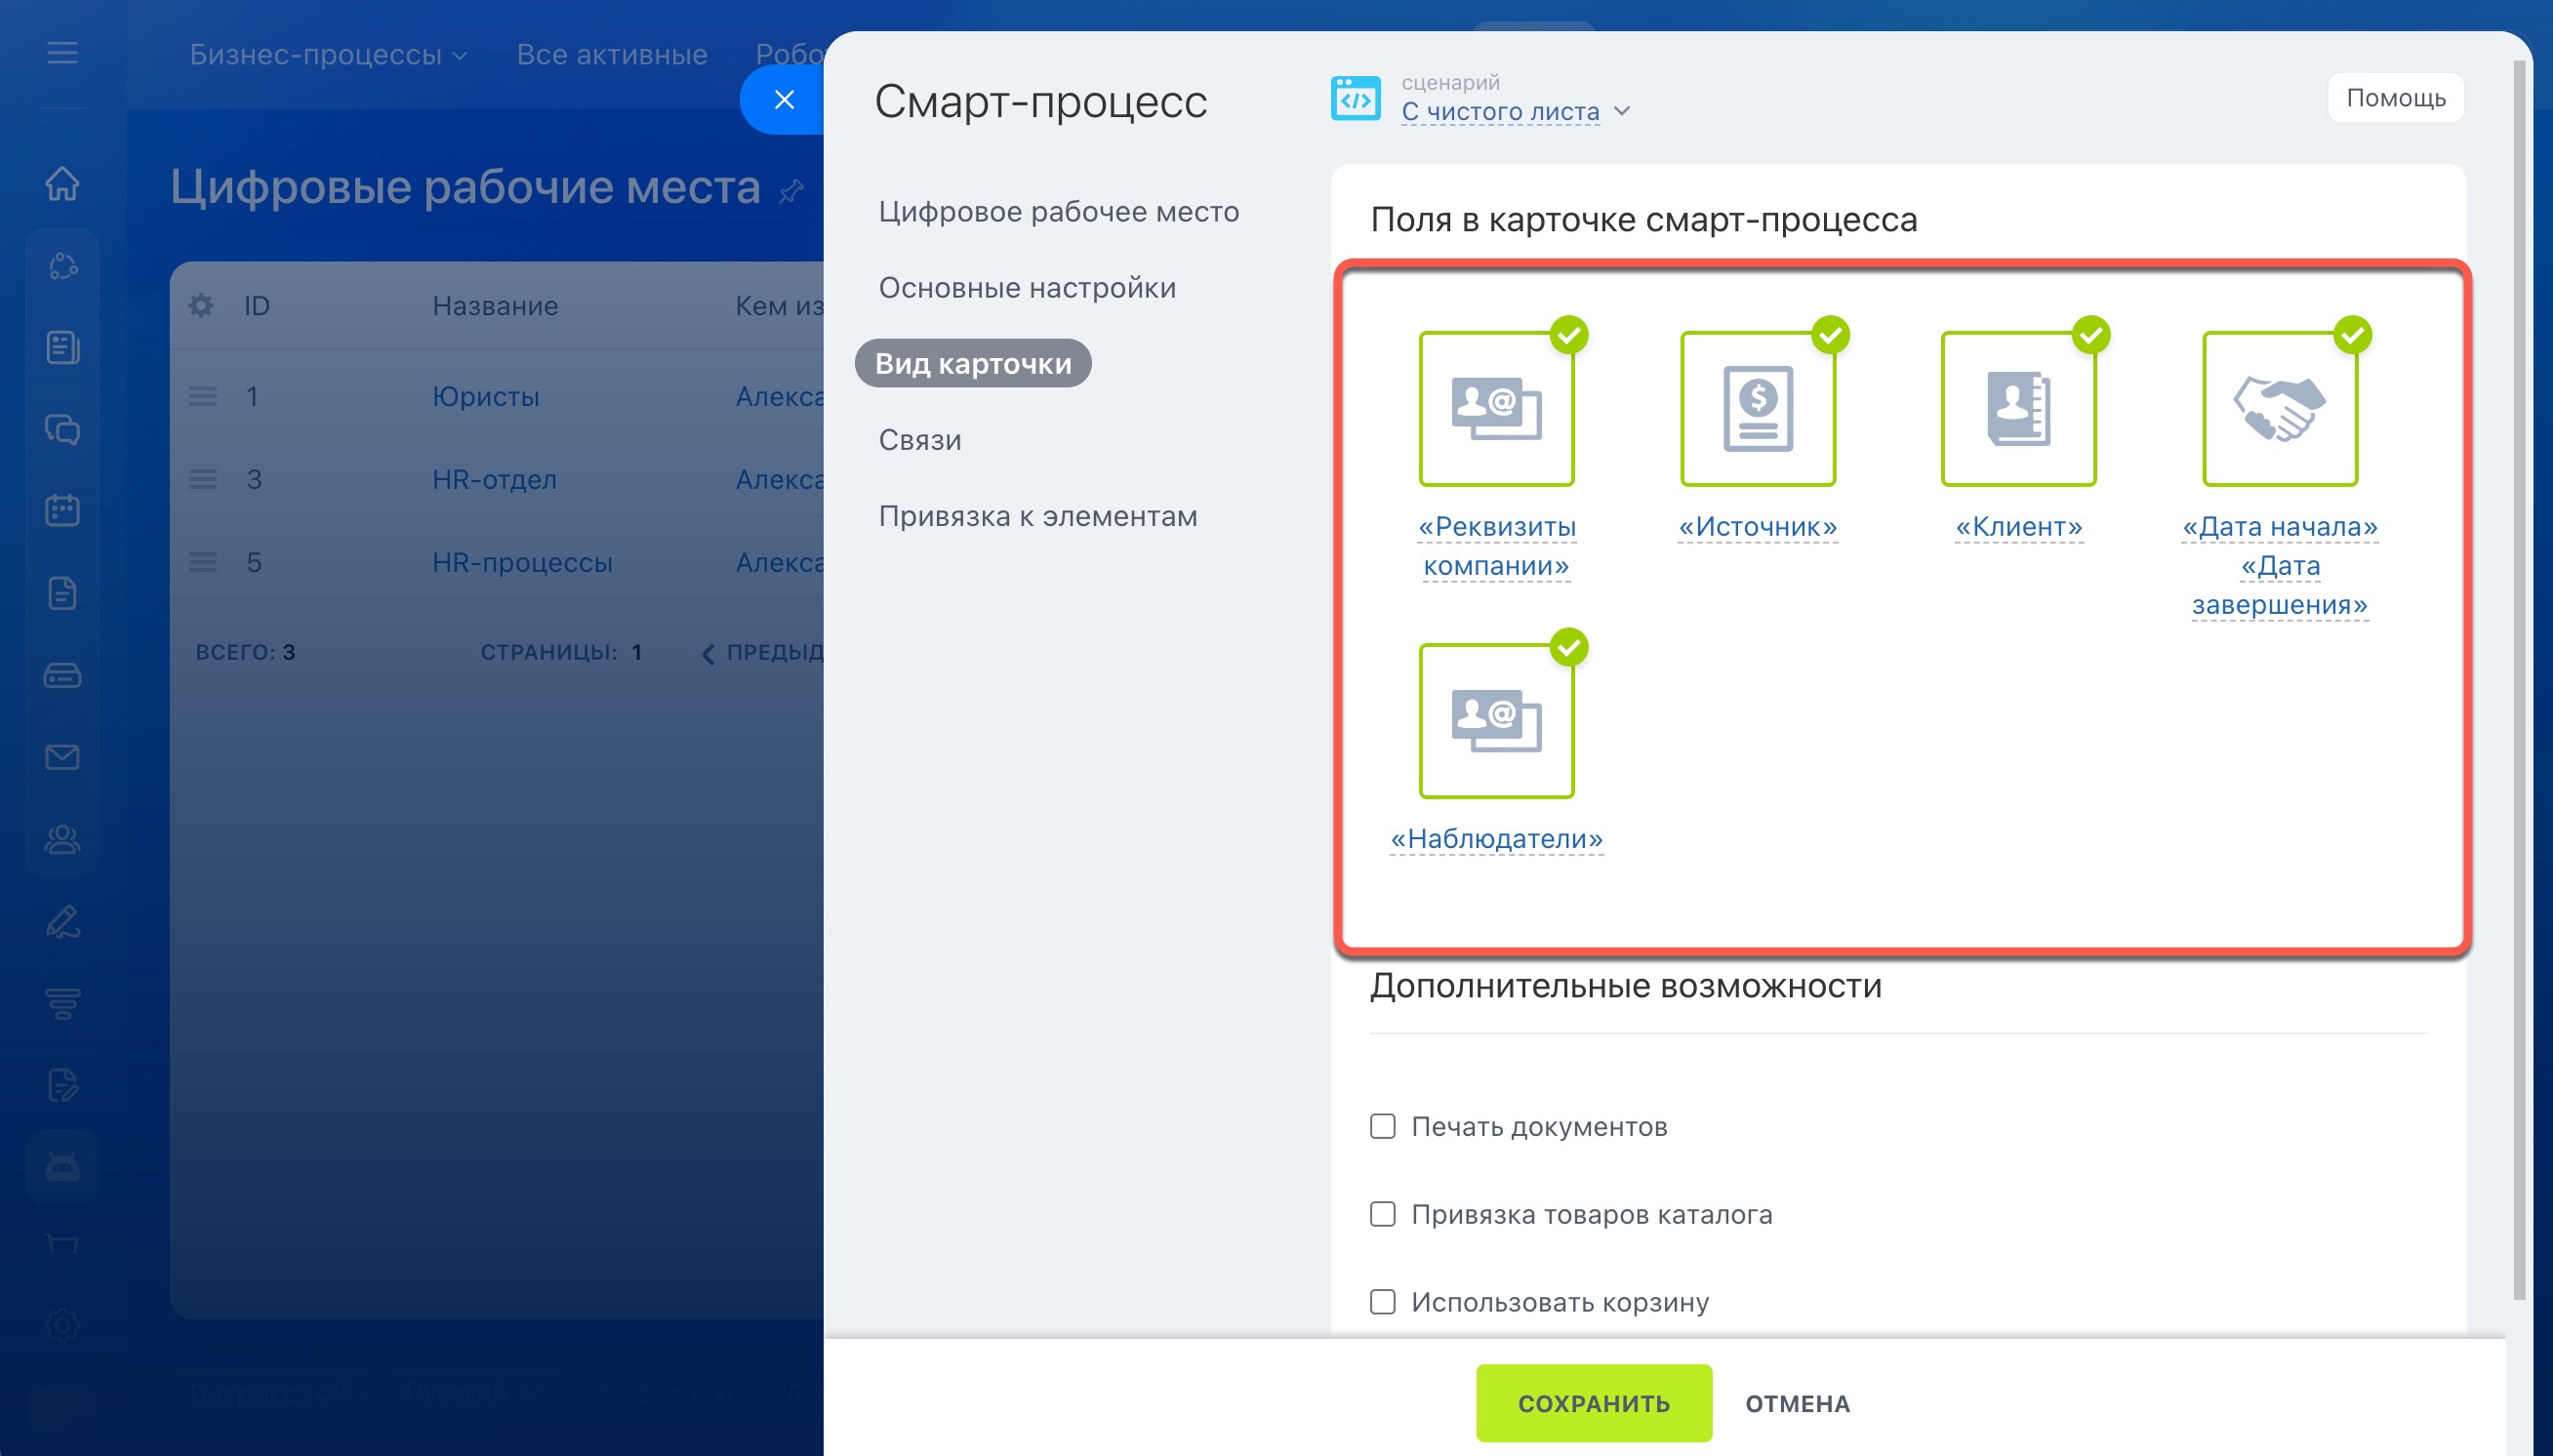Select the handshake «Дата начала» icon
This screenshot has height=1456, width=2553.
click(x=2279, y=409)
